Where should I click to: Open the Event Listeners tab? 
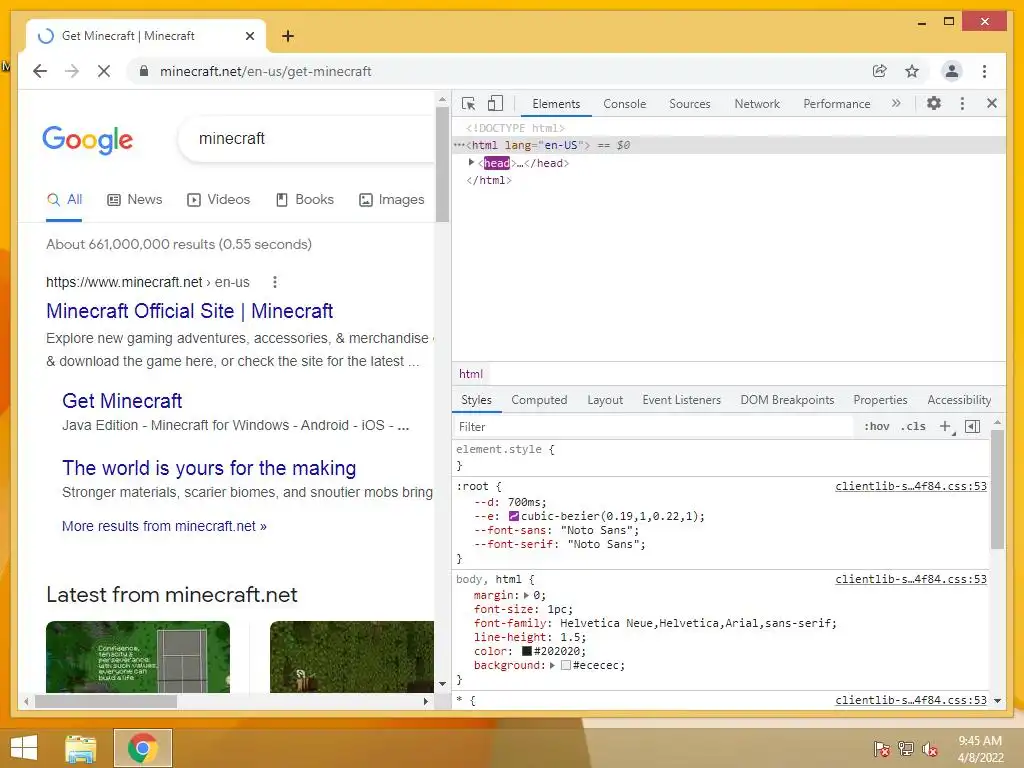tap(681, 400)
